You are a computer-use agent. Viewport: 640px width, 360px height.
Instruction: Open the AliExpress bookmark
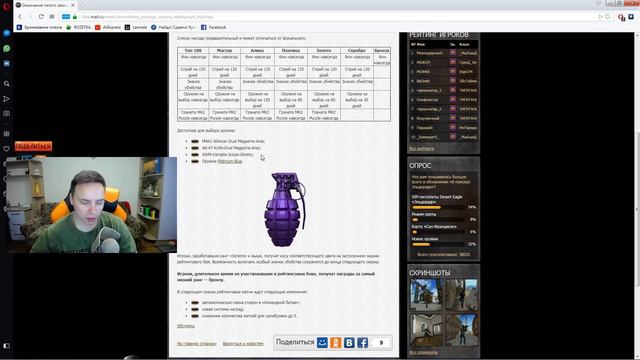(x=108, y=27)
